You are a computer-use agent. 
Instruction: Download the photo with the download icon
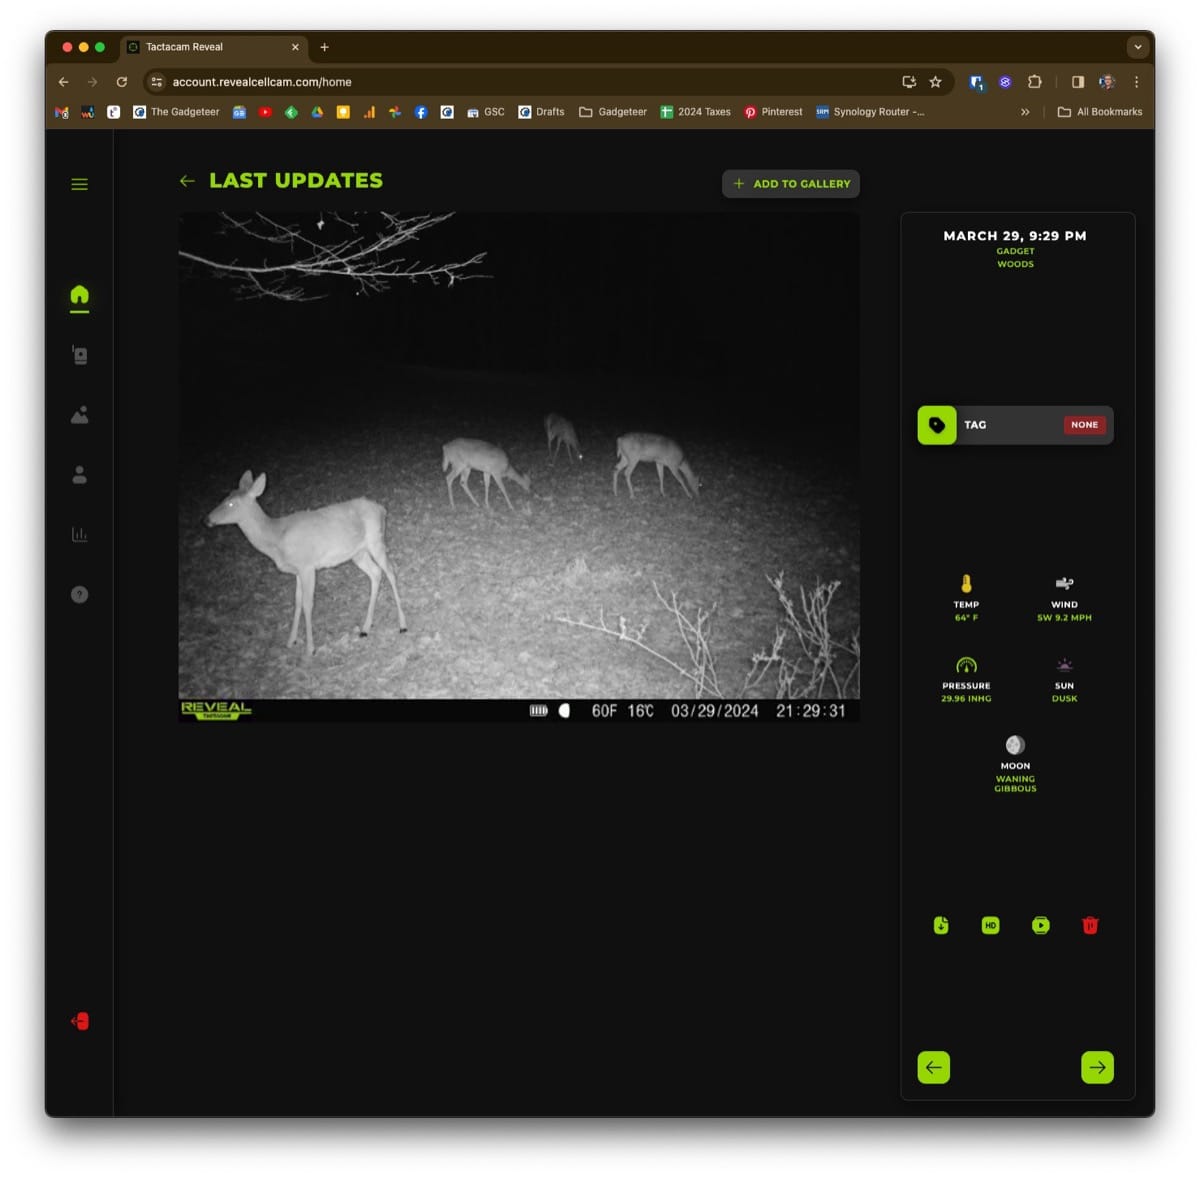pos(940,926)
